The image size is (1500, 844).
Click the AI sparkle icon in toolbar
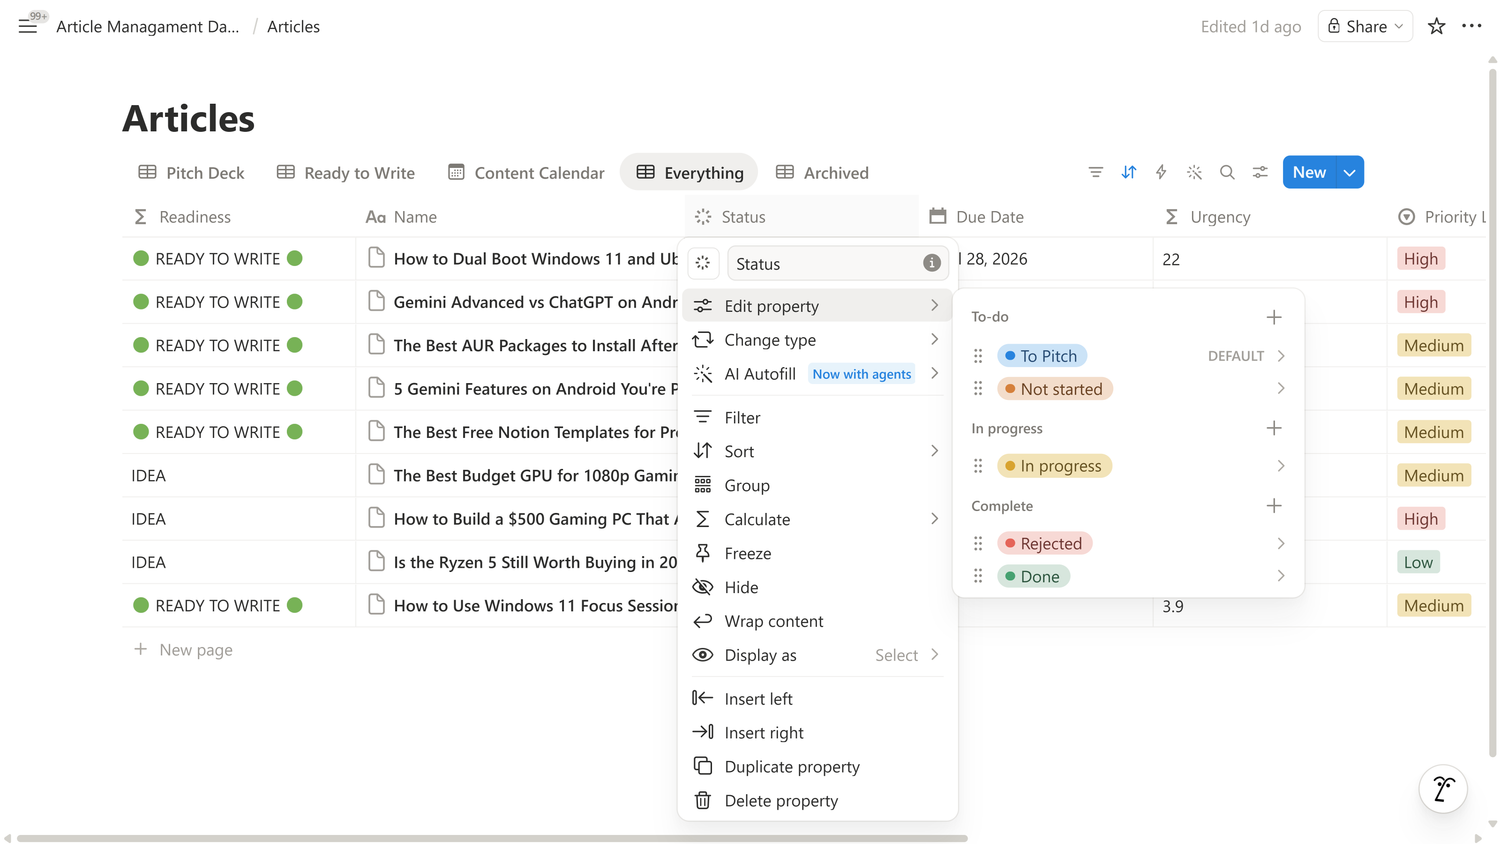click(1194, 172)
